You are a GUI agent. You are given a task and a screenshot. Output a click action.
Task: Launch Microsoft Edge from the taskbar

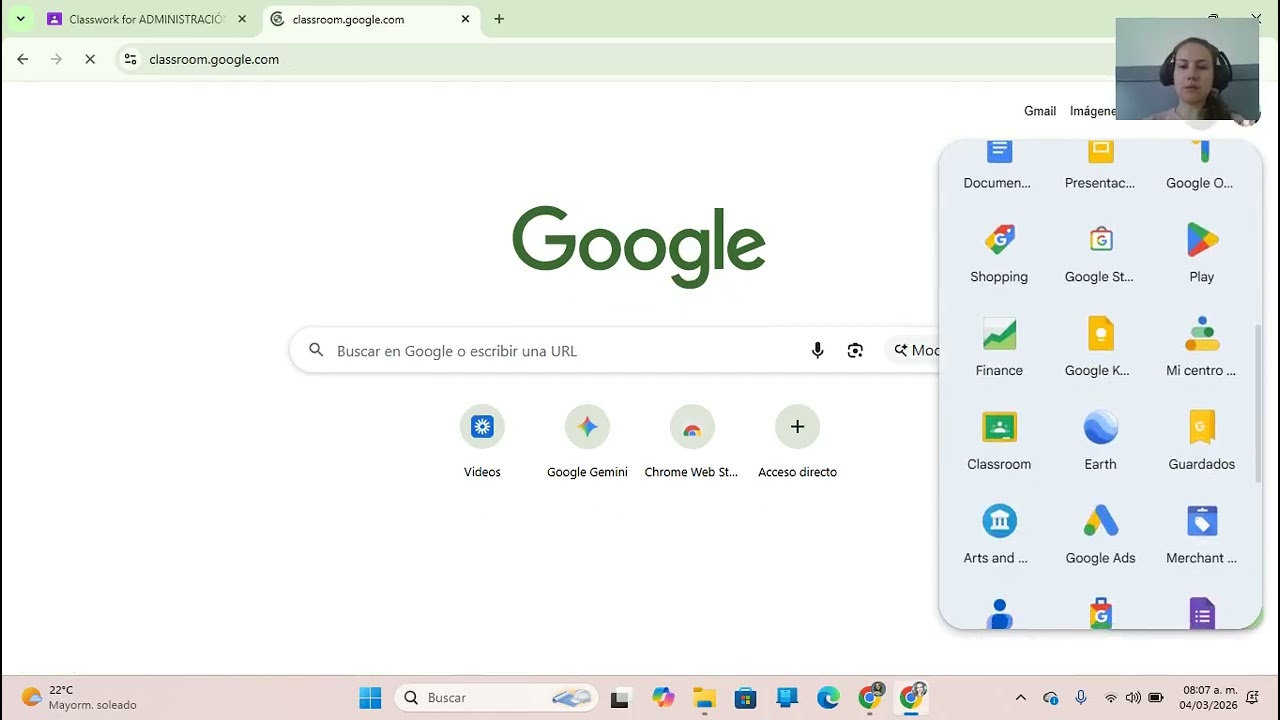point(828,698)
